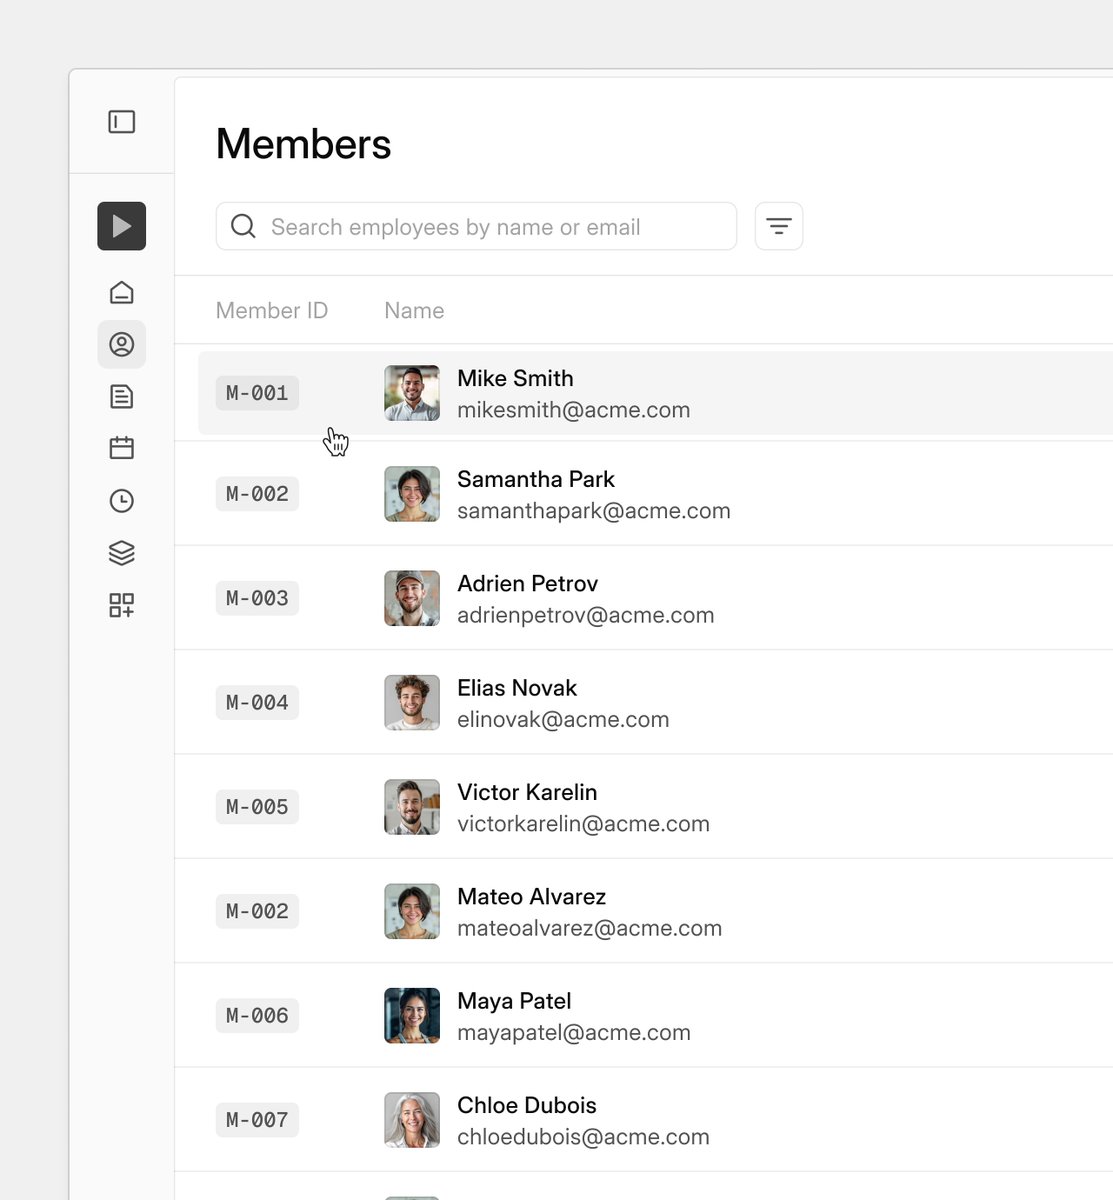Viewport: 1113px width, 1200px height.
Task: Click the filter button beside search
Action: click(x=779, y=226)
